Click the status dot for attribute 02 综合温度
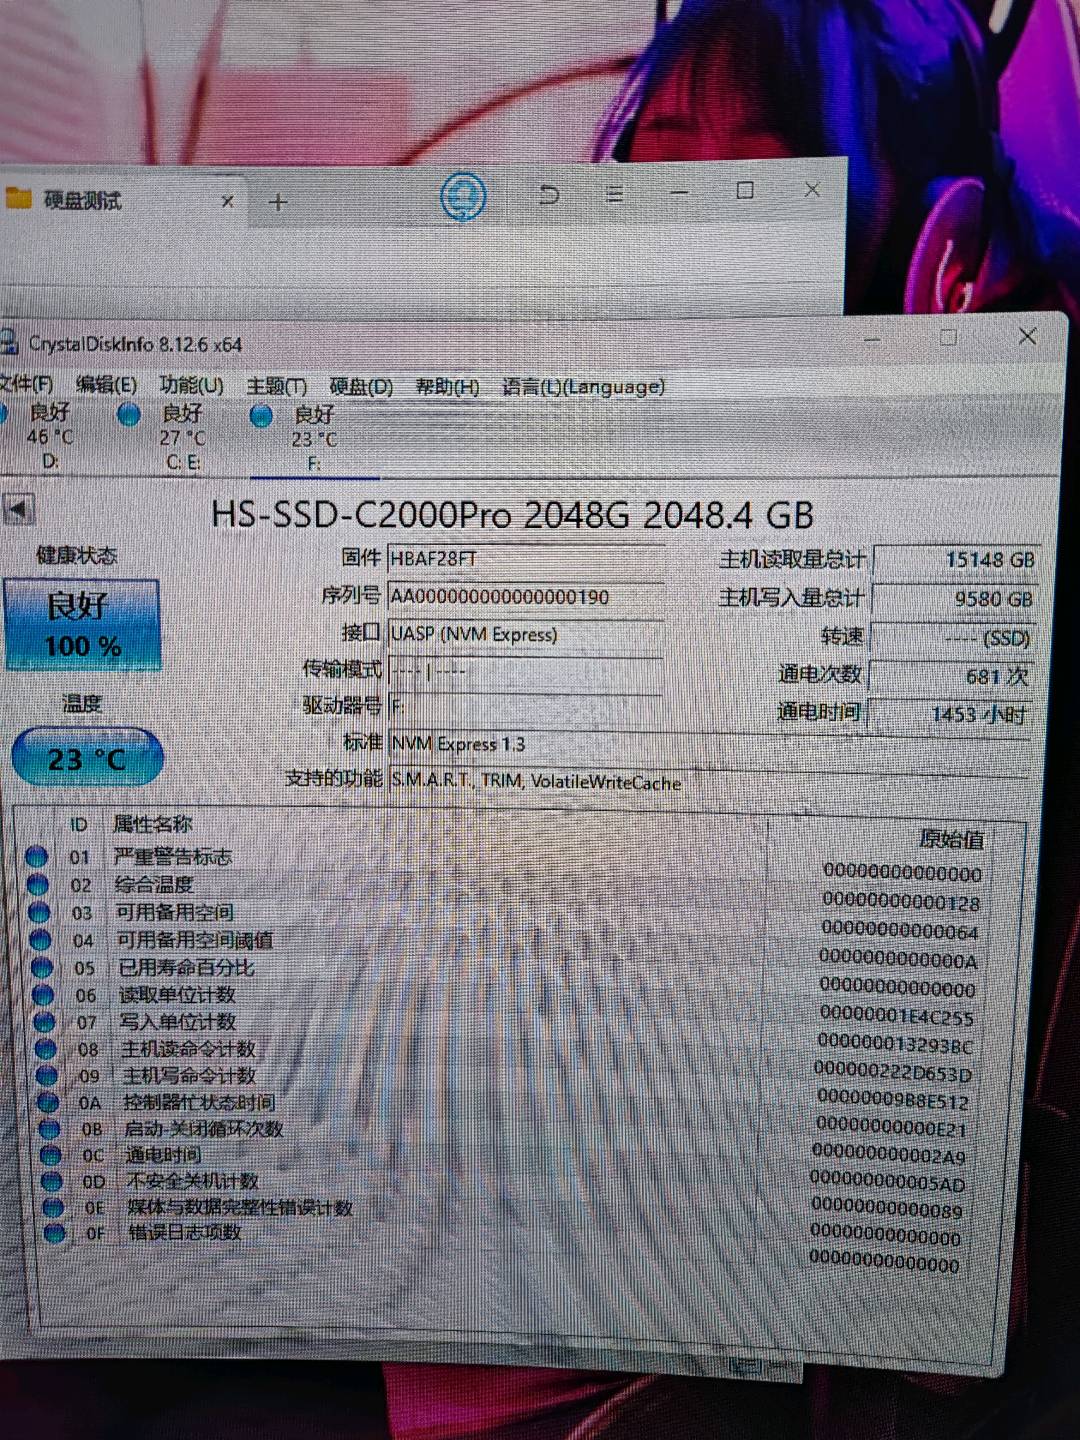Screen dimensions: 1080x1440 (x=38, y=884)
